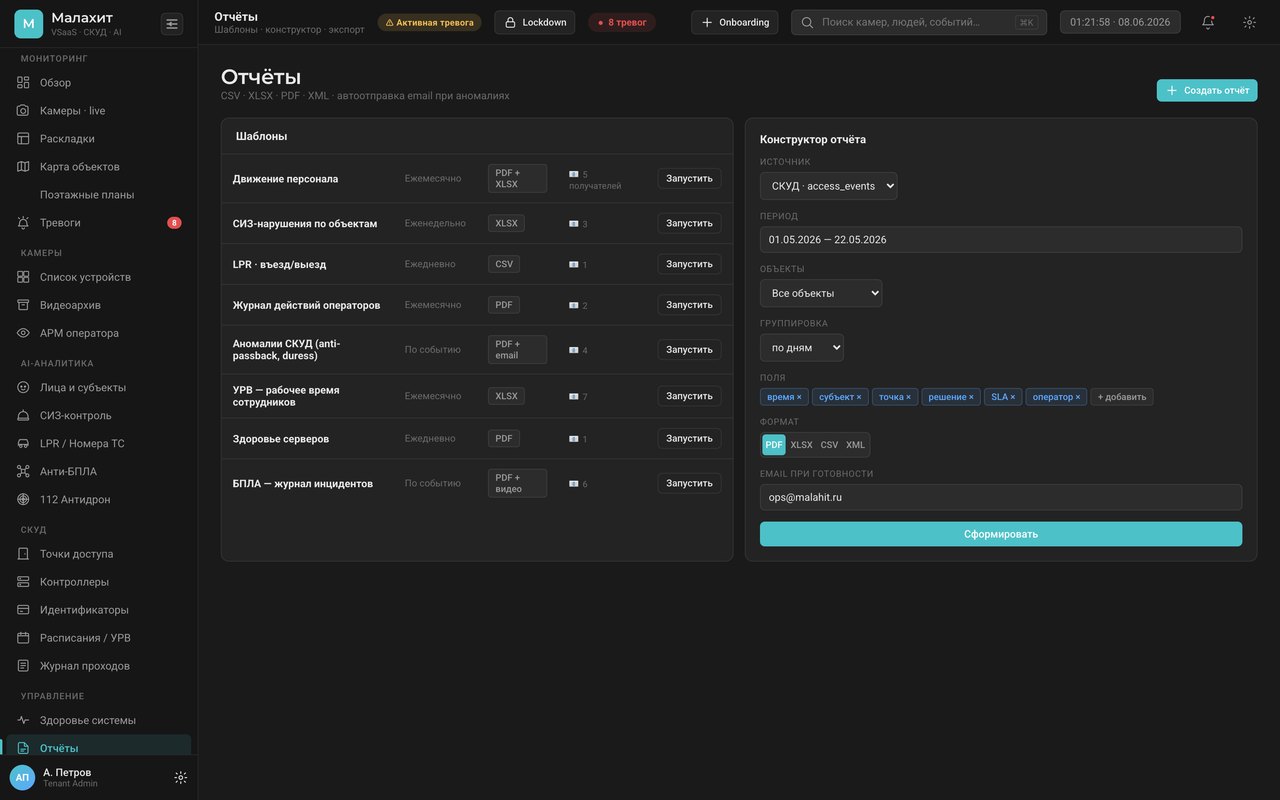Click the Сформировать button
1280x800 pixels.
pyautogui.click(x=1001, y=534)
